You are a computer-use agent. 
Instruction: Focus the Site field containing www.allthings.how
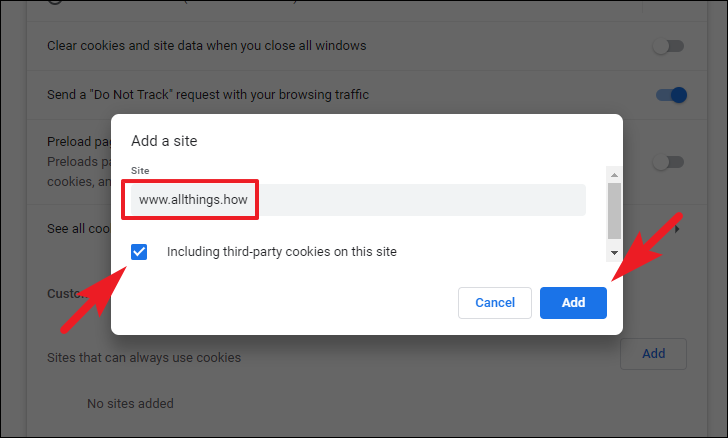[x=358, y=200]
